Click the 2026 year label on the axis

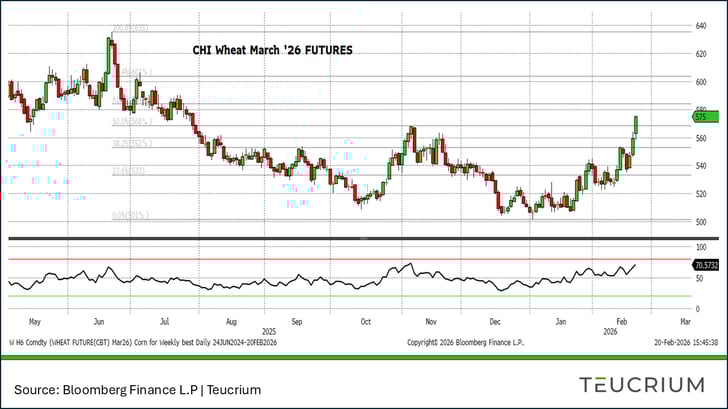click(609, 330)
